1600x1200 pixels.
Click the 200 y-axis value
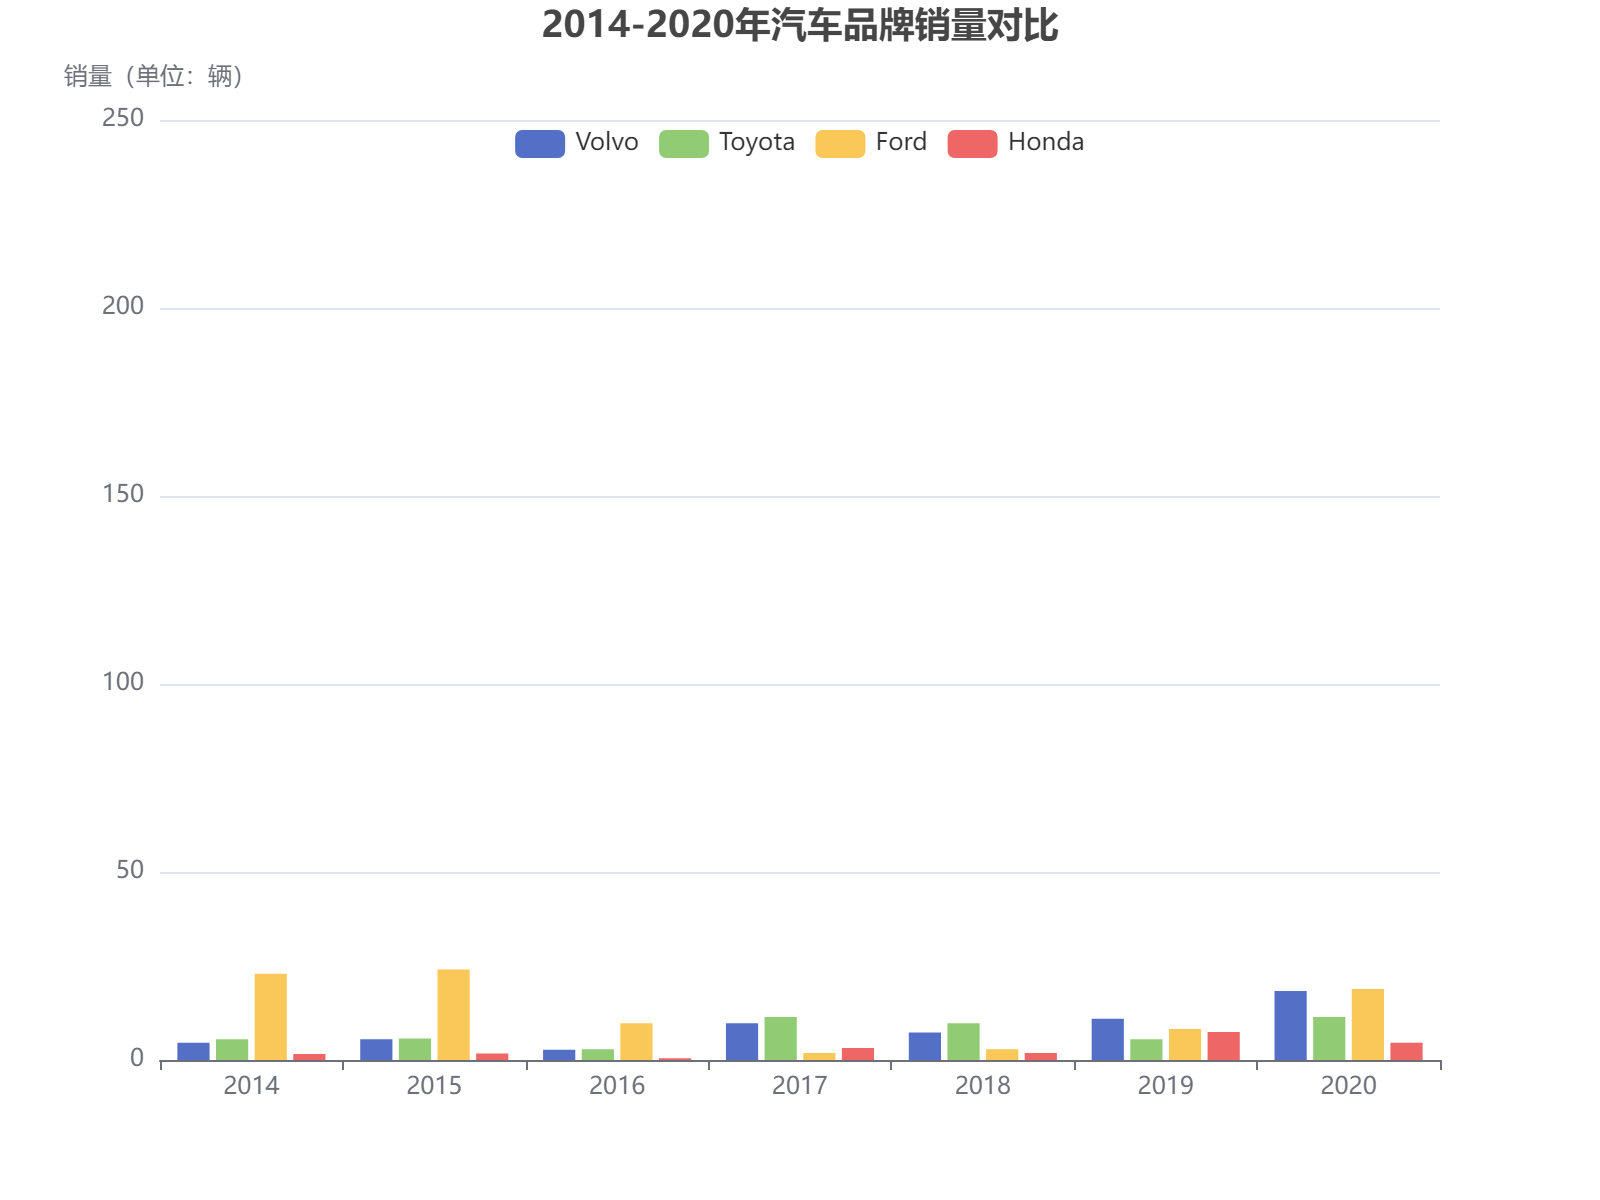[x=123, y=306]
